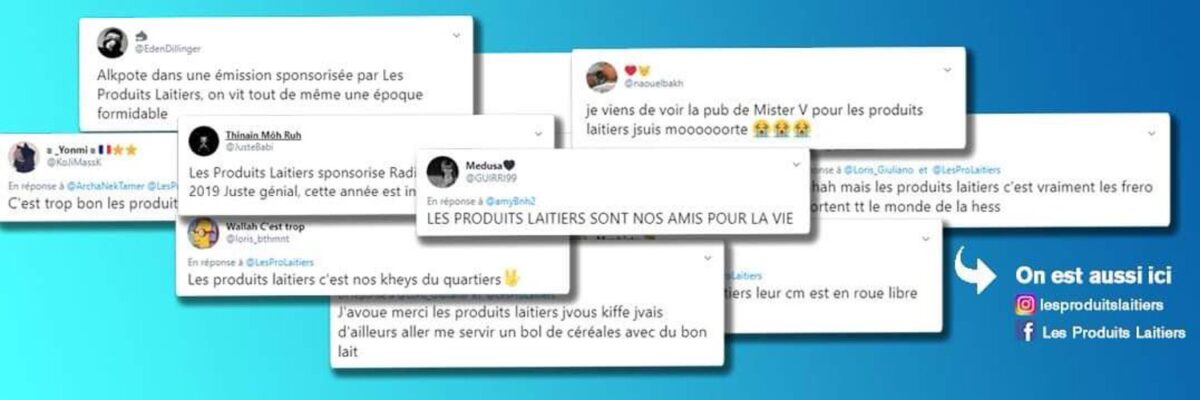The image size is (1200, 400).
Task: Click the Instagram icon
Action: pos(1025,305)
